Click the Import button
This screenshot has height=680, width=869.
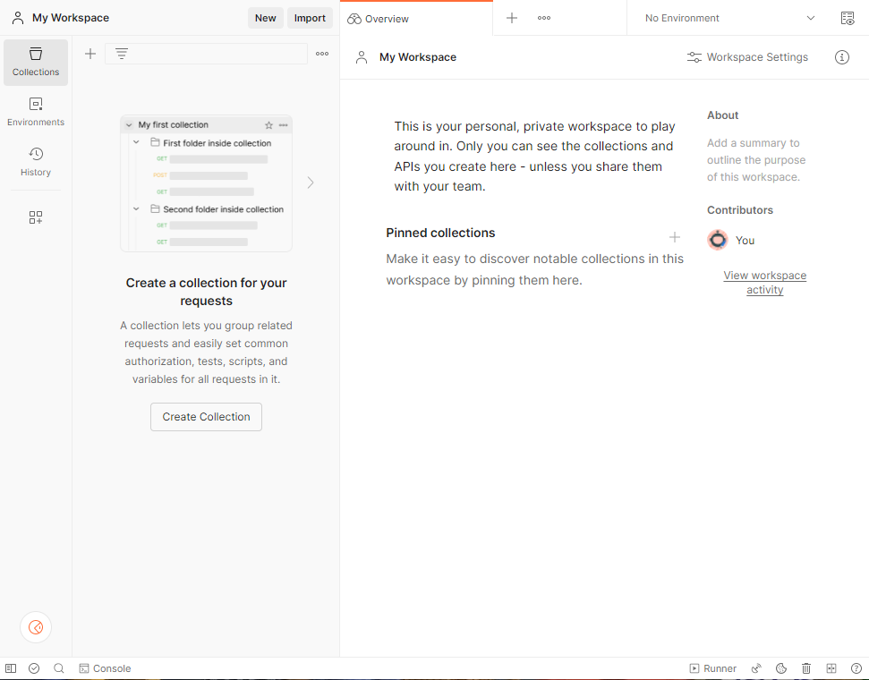(310, 18)
